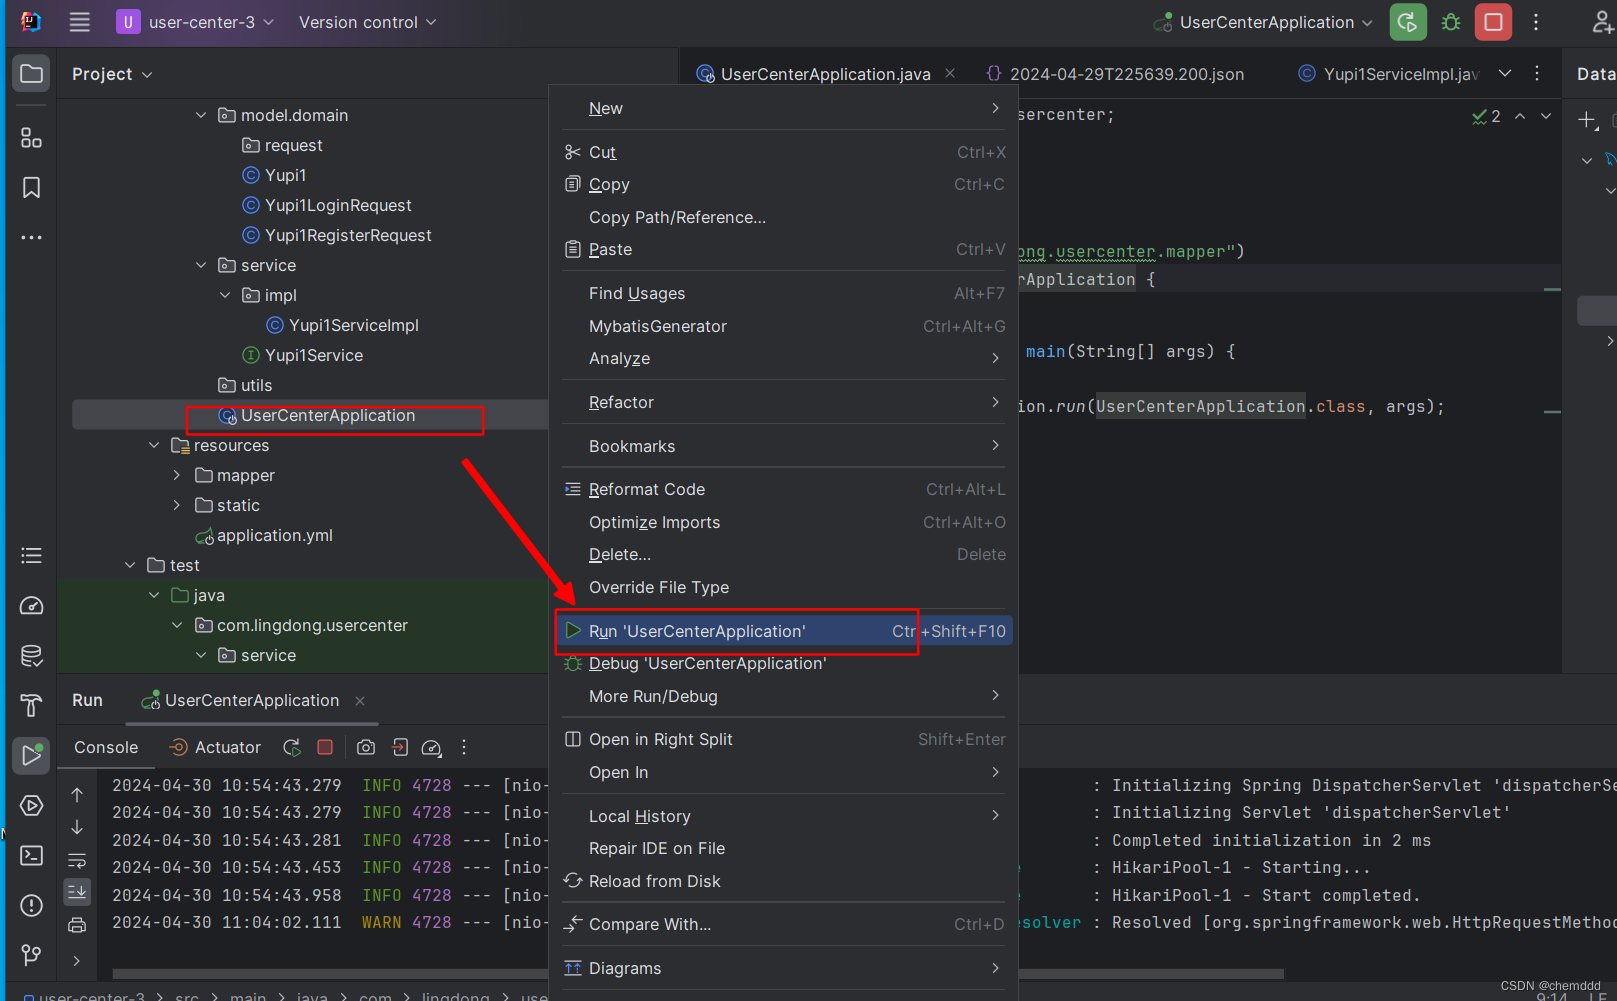1617x1001 pixels.
Task: Close the UserCenterApplication run tab
Action: [x=360, y=701]
